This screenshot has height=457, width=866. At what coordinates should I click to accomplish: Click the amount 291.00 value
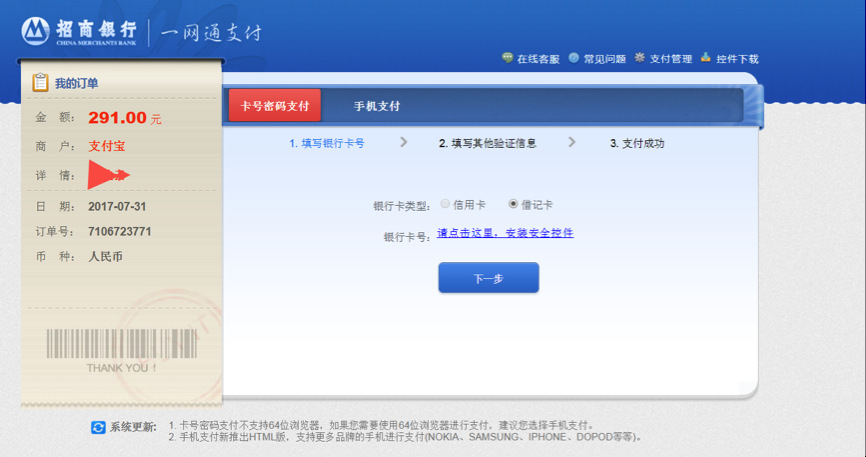(118, 118)
